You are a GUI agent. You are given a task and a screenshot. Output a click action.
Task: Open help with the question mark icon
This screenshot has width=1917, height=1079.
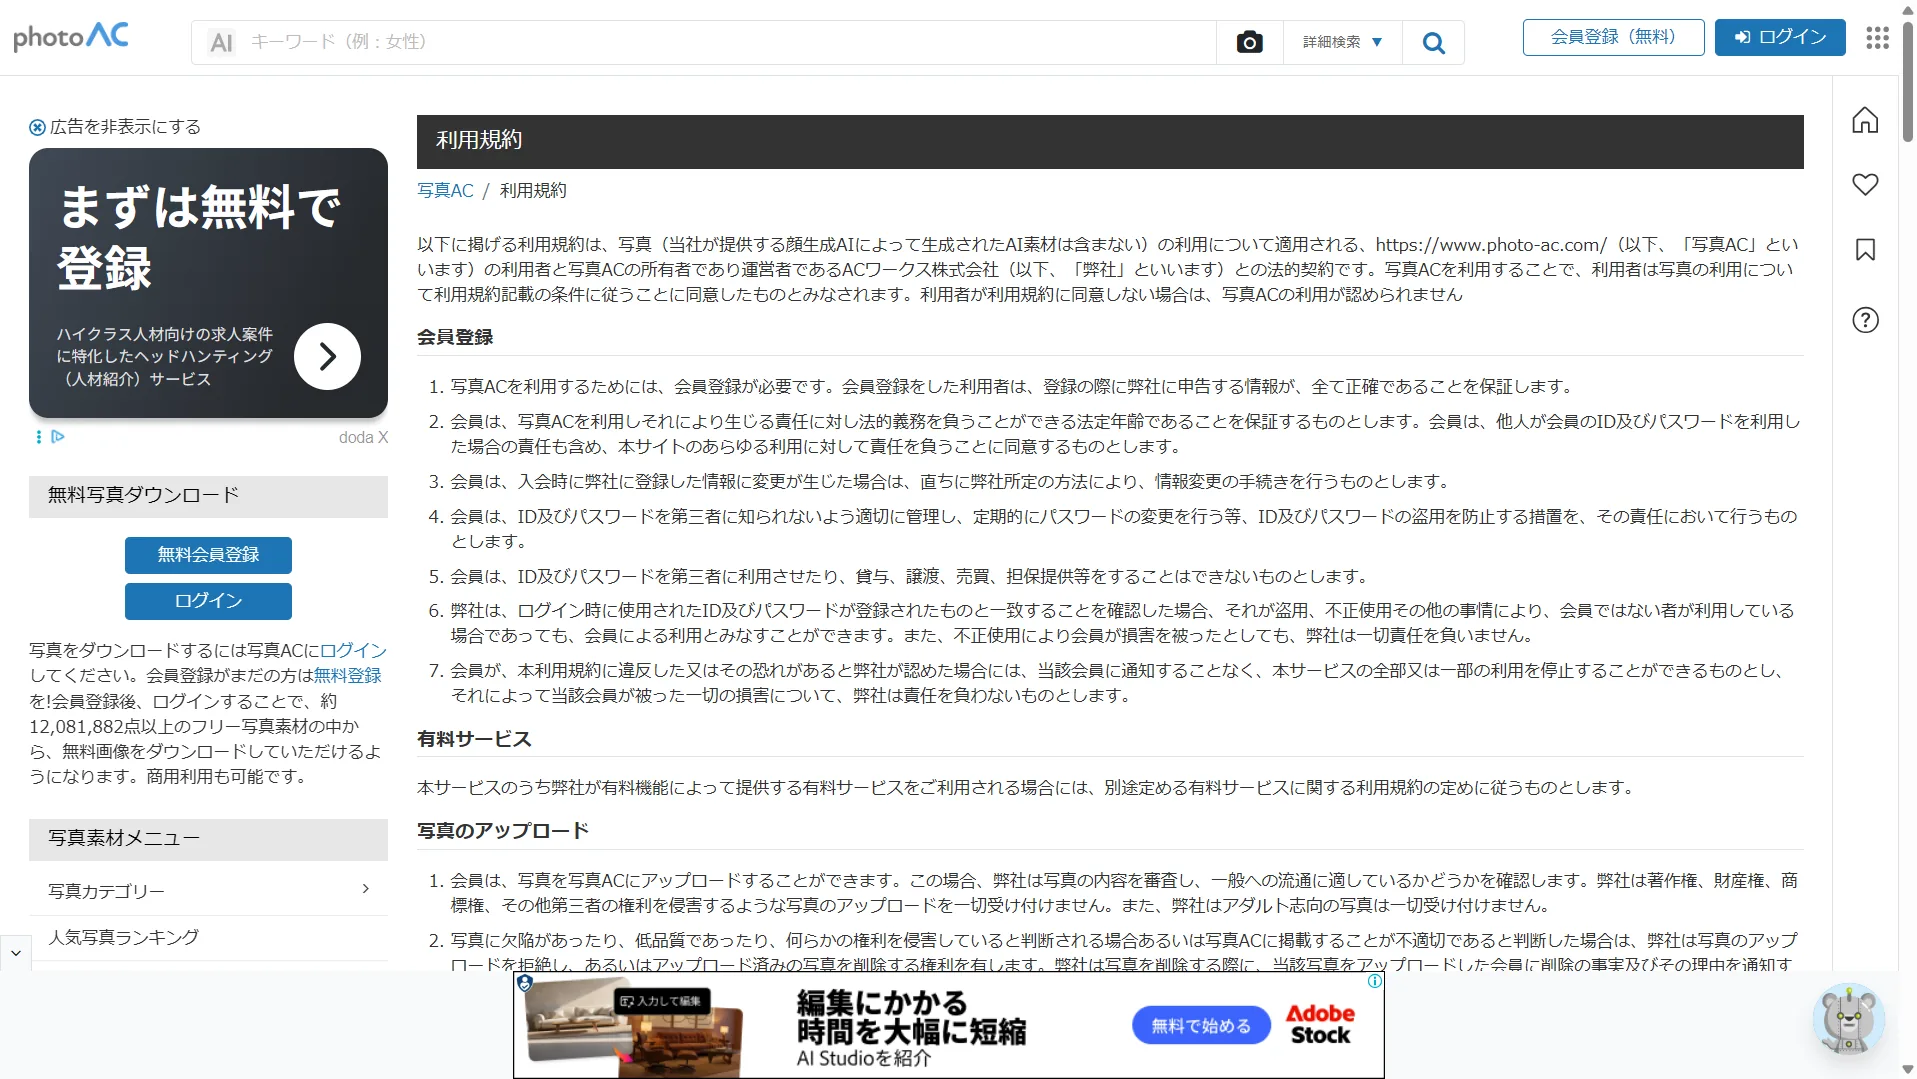1865,320
